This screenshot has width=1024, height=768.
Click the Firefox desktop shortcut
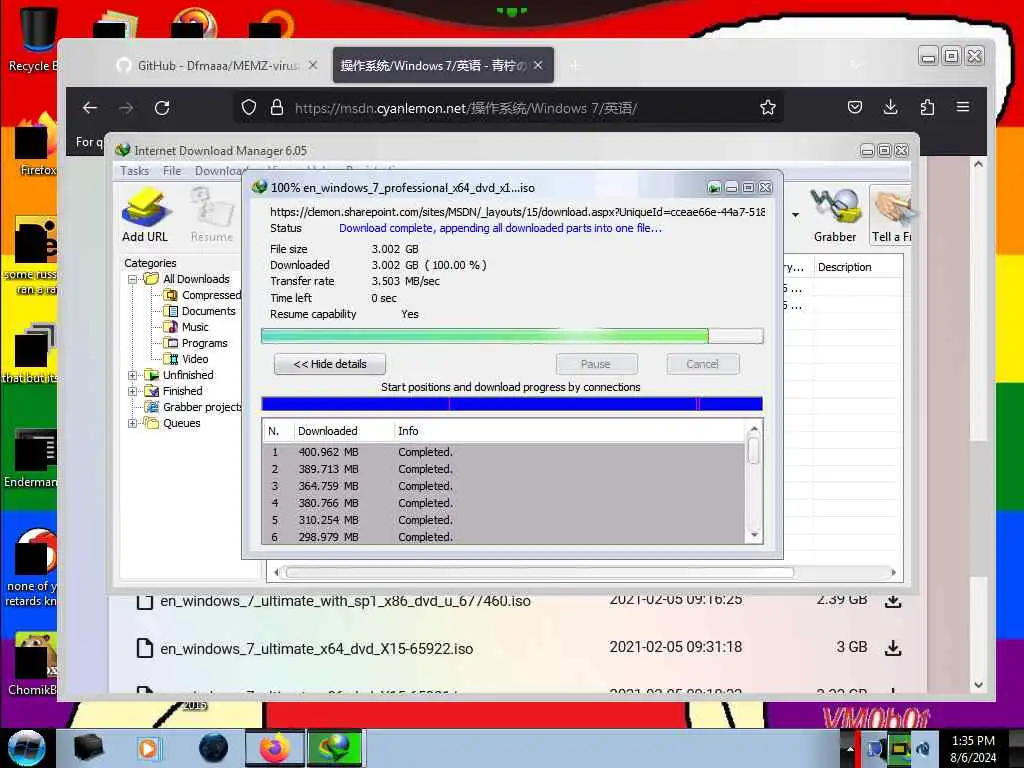click(36, 145)
